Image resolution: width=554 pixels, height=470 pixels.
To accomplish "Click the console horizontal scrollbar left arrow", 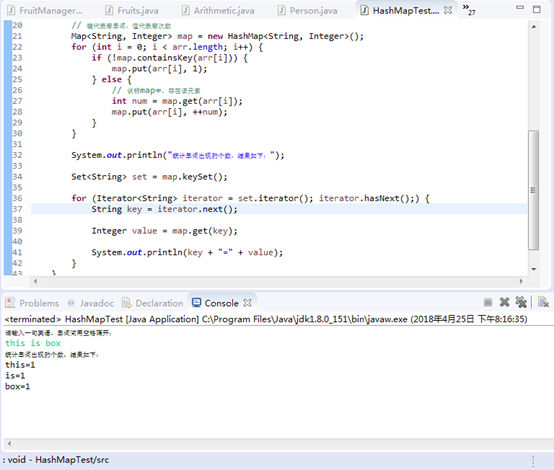I will pyautogui.click(x=10, y=443).
